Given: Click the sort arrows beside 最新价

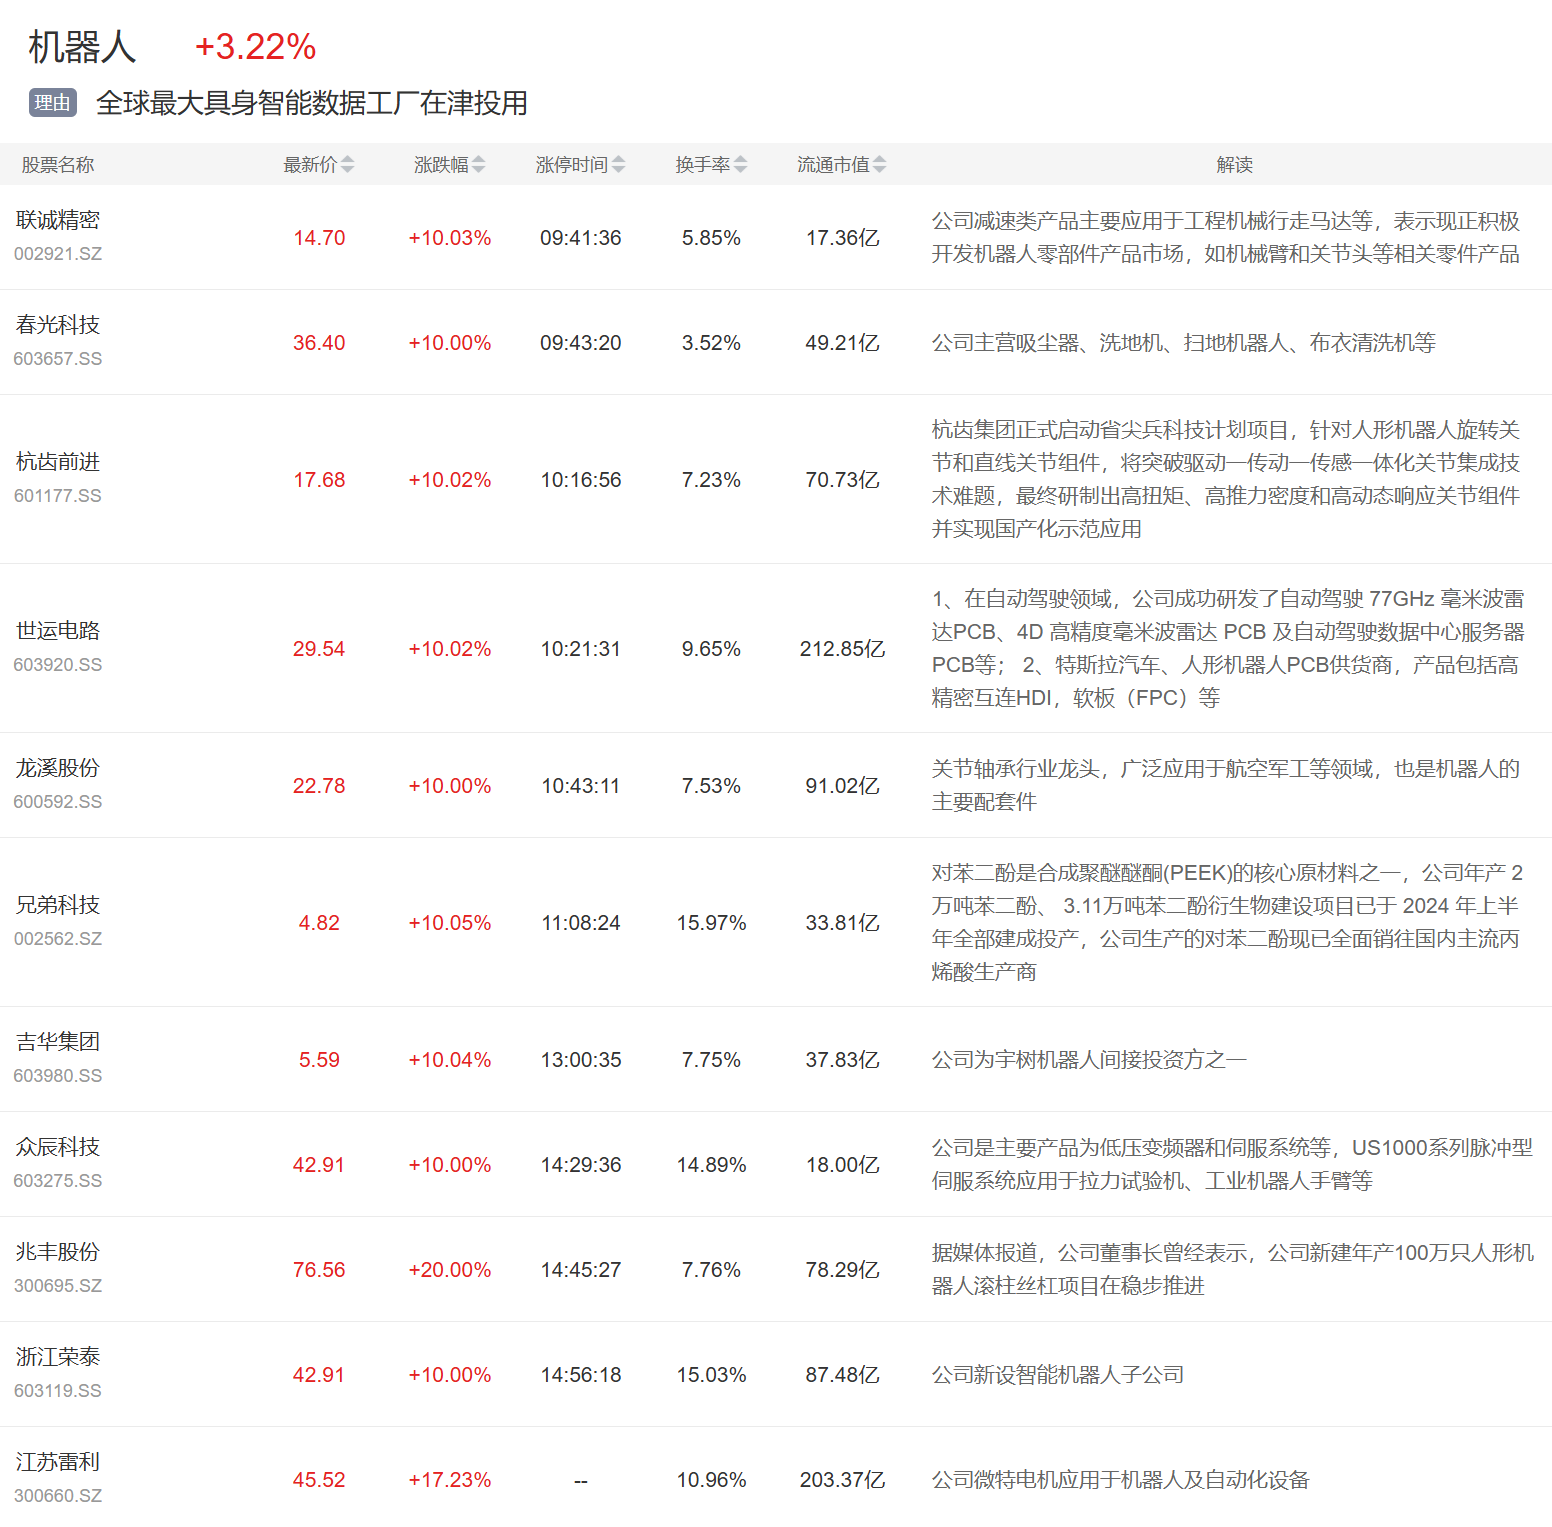Looking at the screenshot, I should tap(347, 165).
